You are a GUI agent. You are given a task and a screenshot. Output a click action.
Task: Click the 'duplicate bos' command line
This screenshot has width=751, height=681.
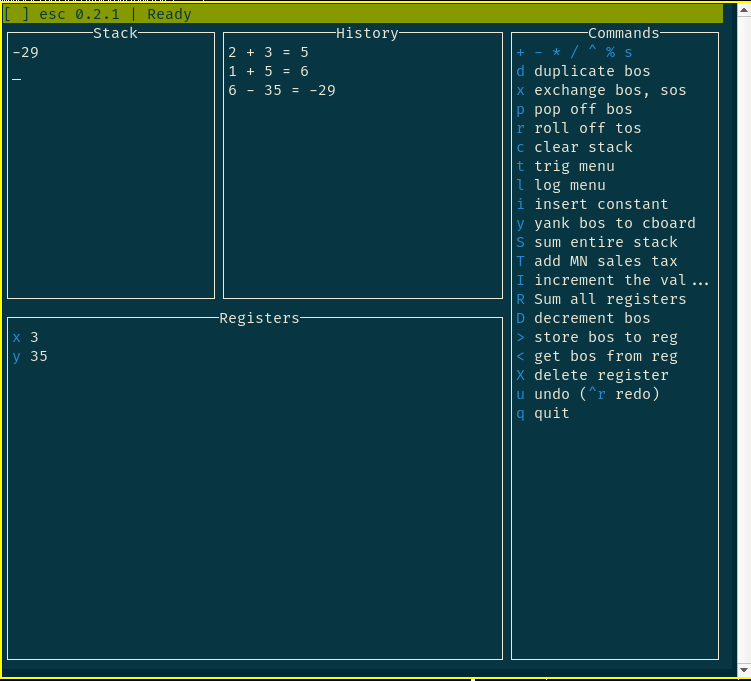click(x=583, y=71)
